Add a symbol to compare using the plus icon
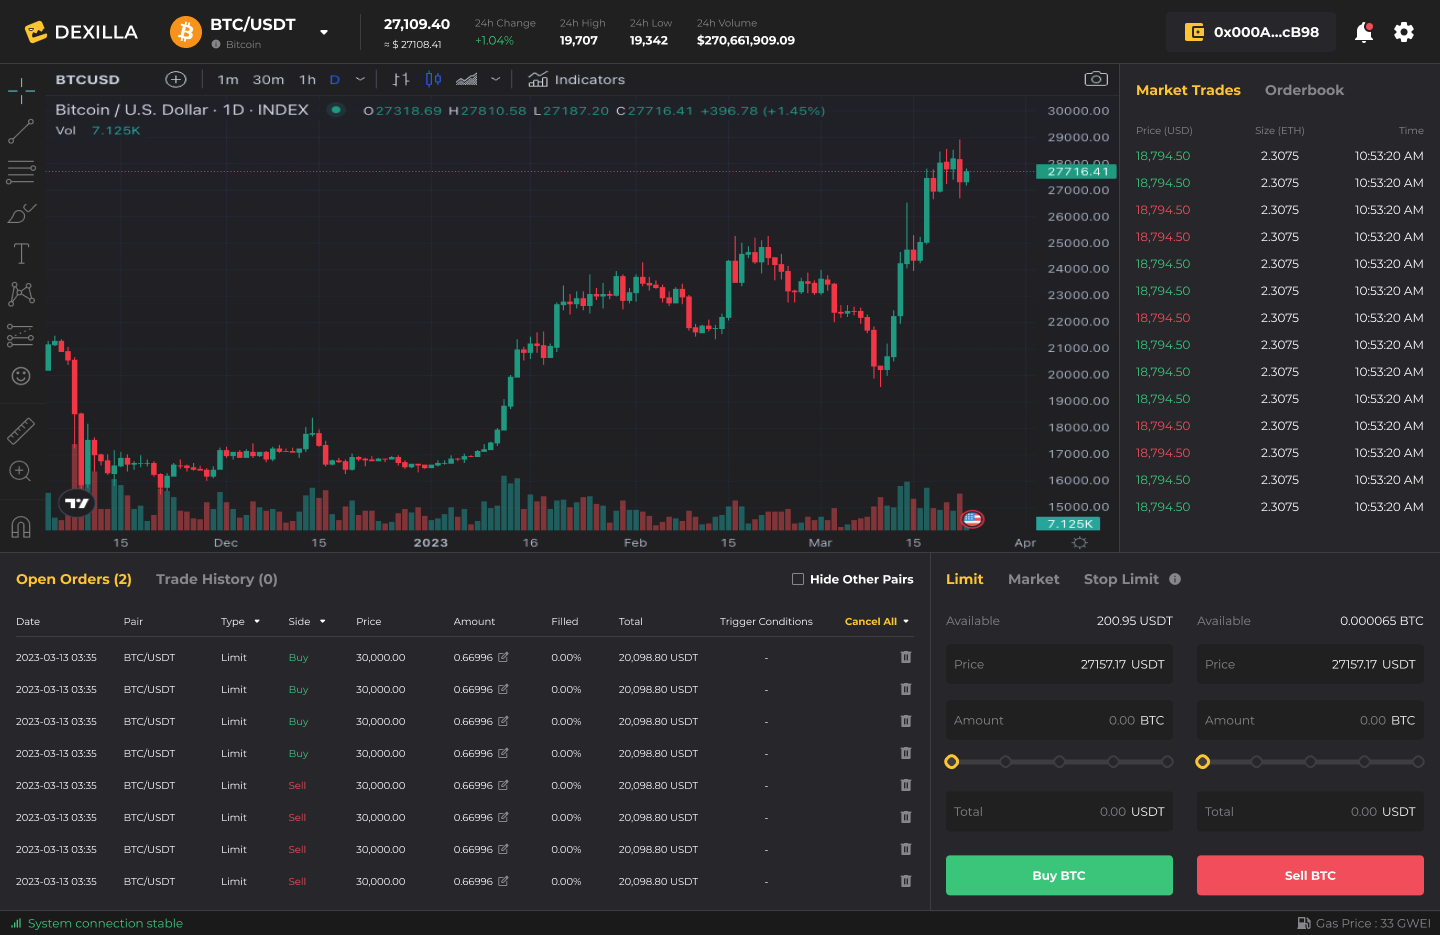Viewport: 1440px width, 935px height. (176, 79)
